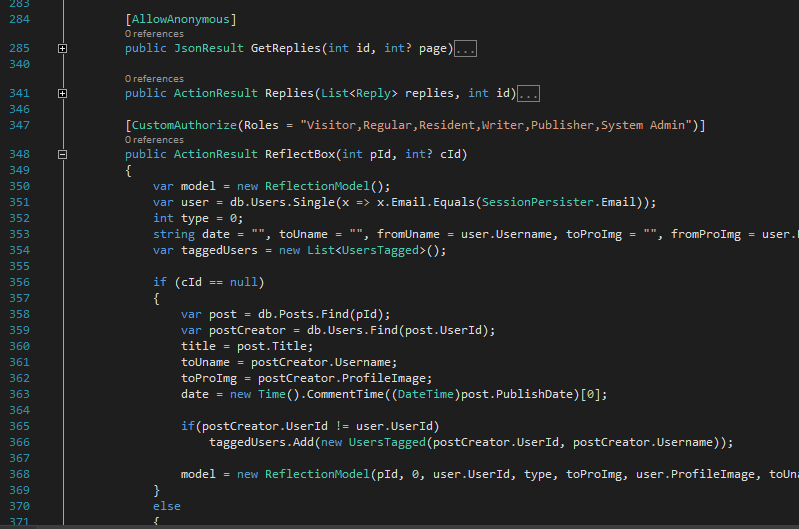Click line number 356 in gutter
The width and height of the screenshot is (799, 529).
click(19, 282)
